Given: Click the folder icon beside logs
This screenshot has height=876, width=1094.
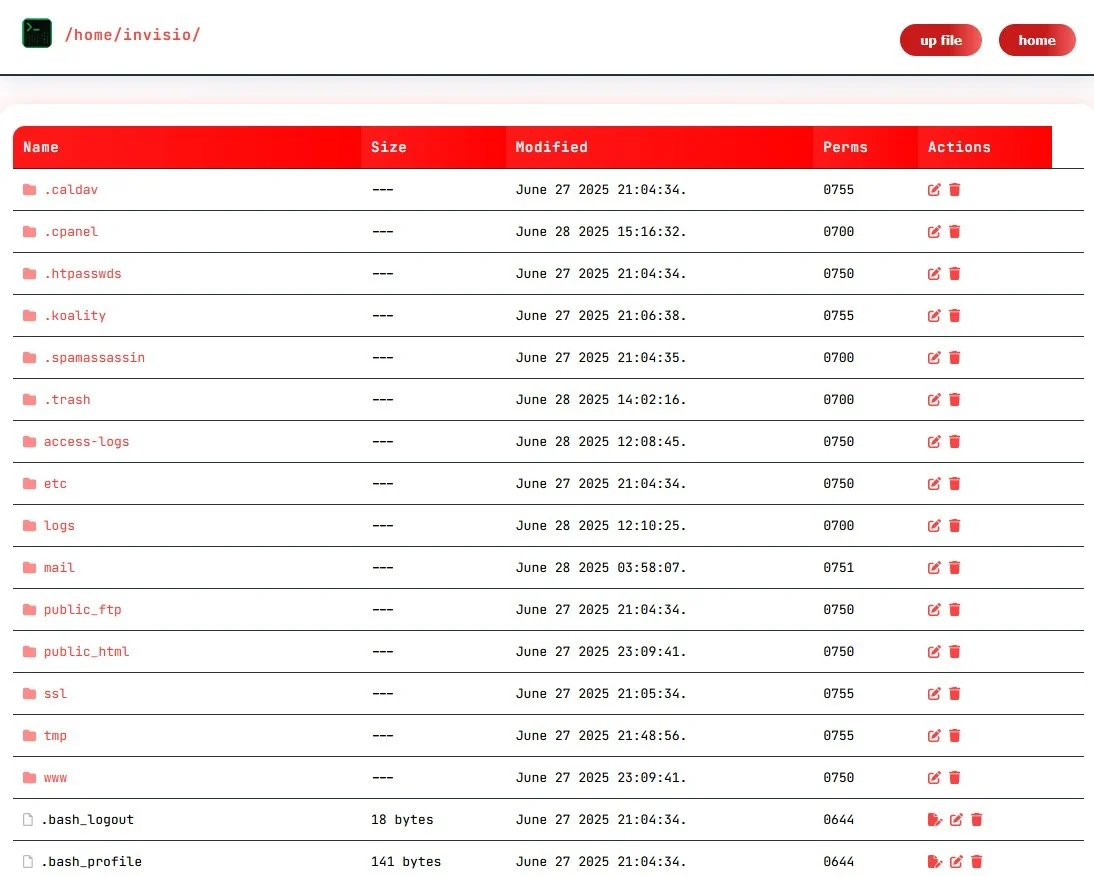Looking at the screenshot, I should (29, 525).
